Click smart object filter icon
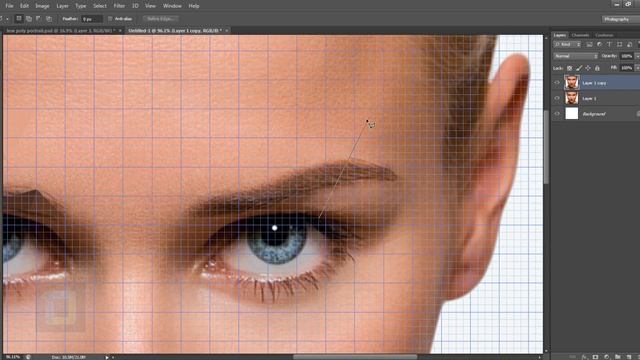 [630, 44]
